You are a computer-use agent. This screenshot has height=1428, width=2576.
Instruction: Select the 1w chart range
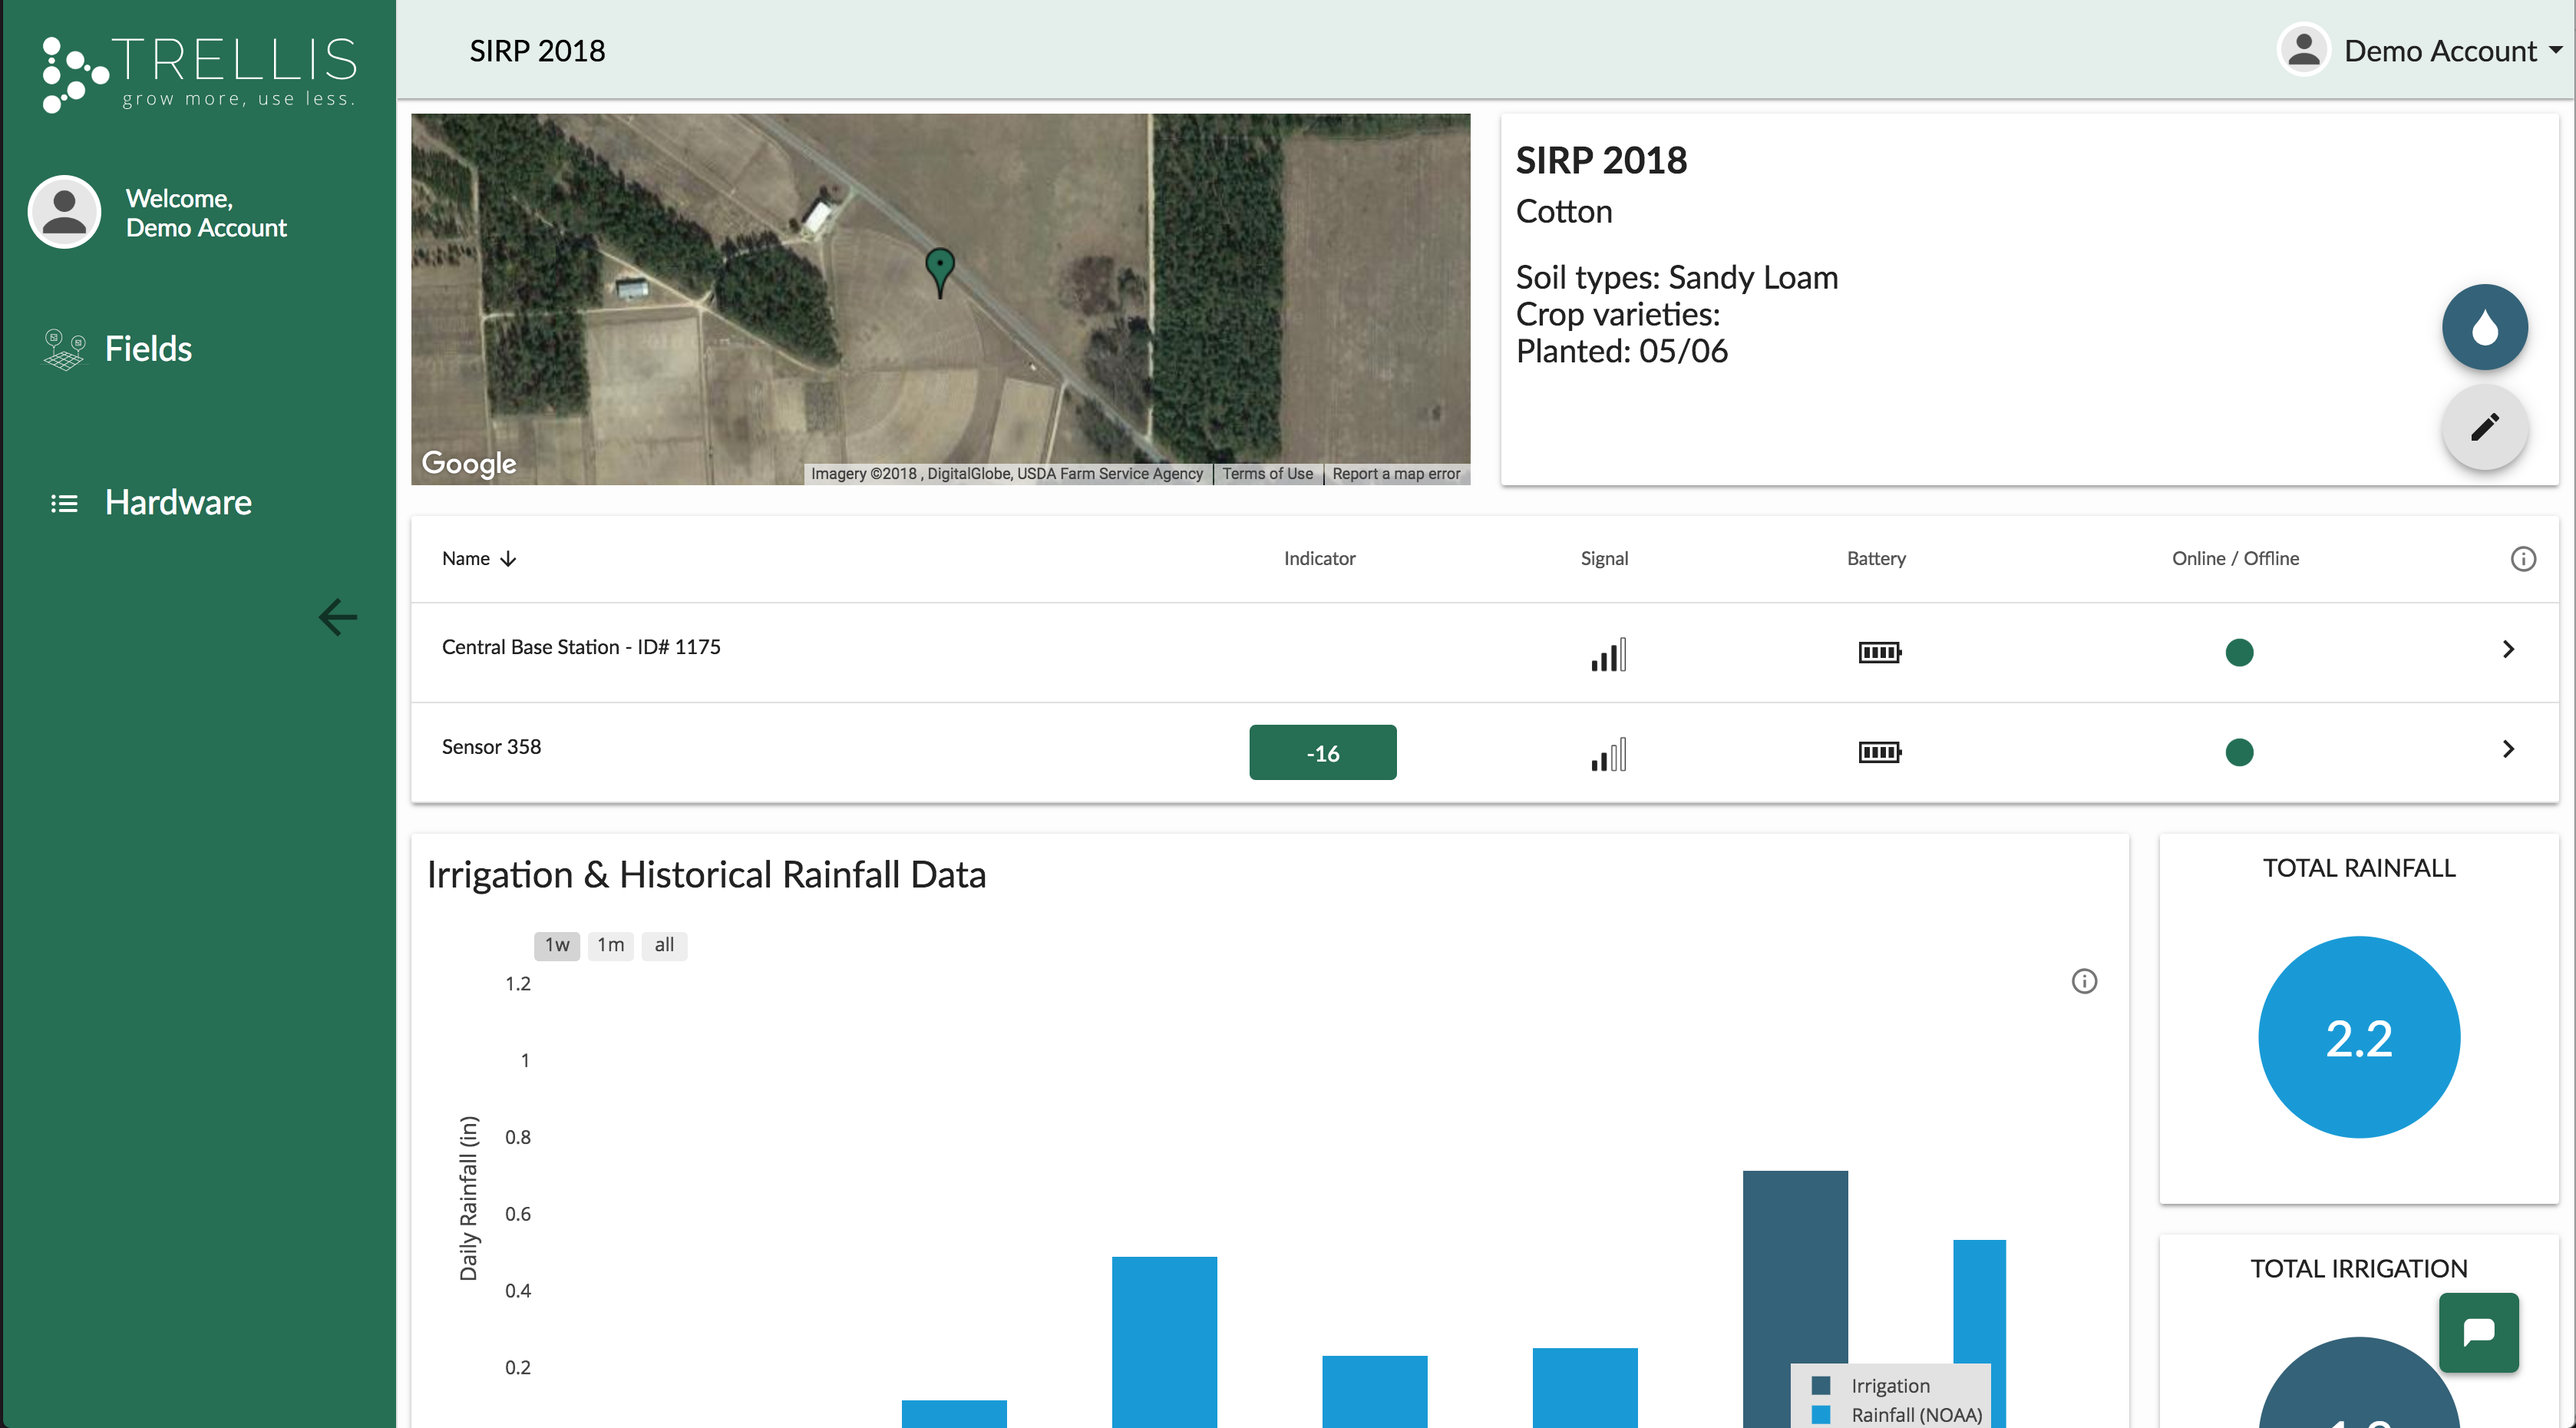coord(557,945)
